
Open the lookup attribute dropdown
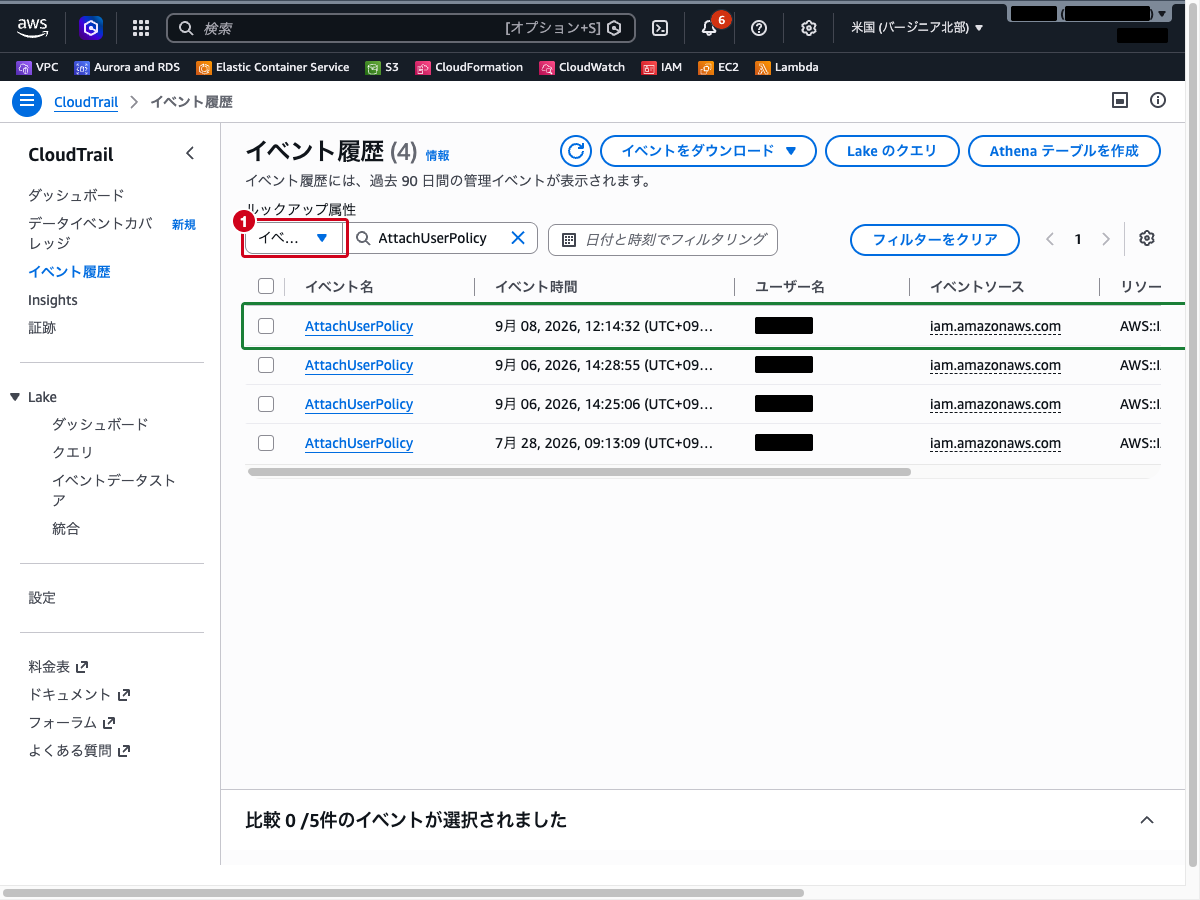tap(295, 238)
